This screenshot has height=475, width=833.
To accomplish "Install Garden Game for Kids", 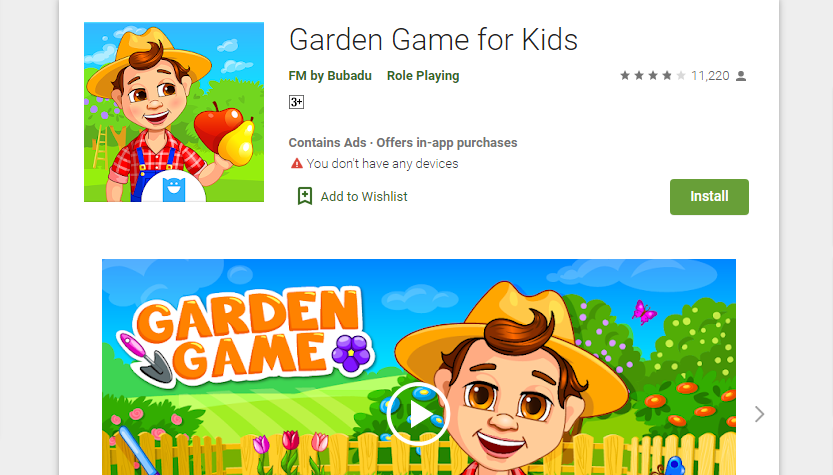I will (709, 197).
